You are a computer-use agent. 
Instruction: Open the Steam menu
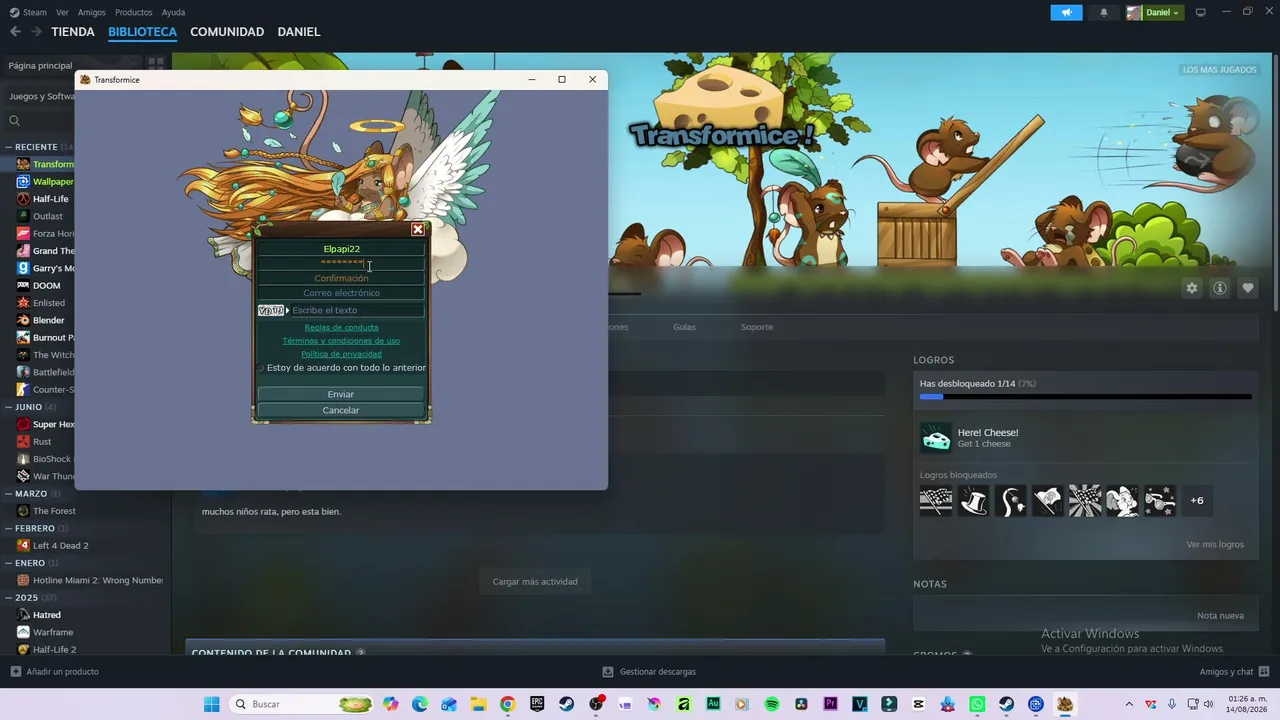(29, 12)
